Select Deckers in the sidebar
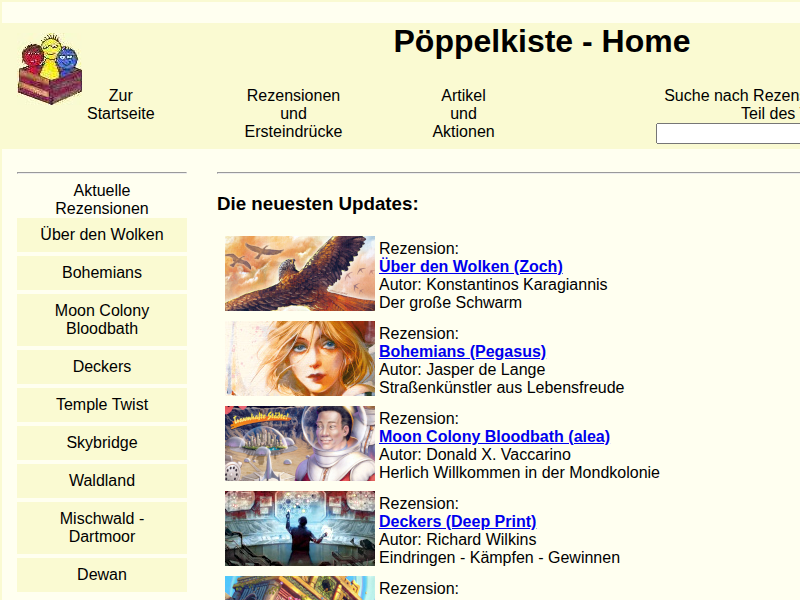 (102, 367)
